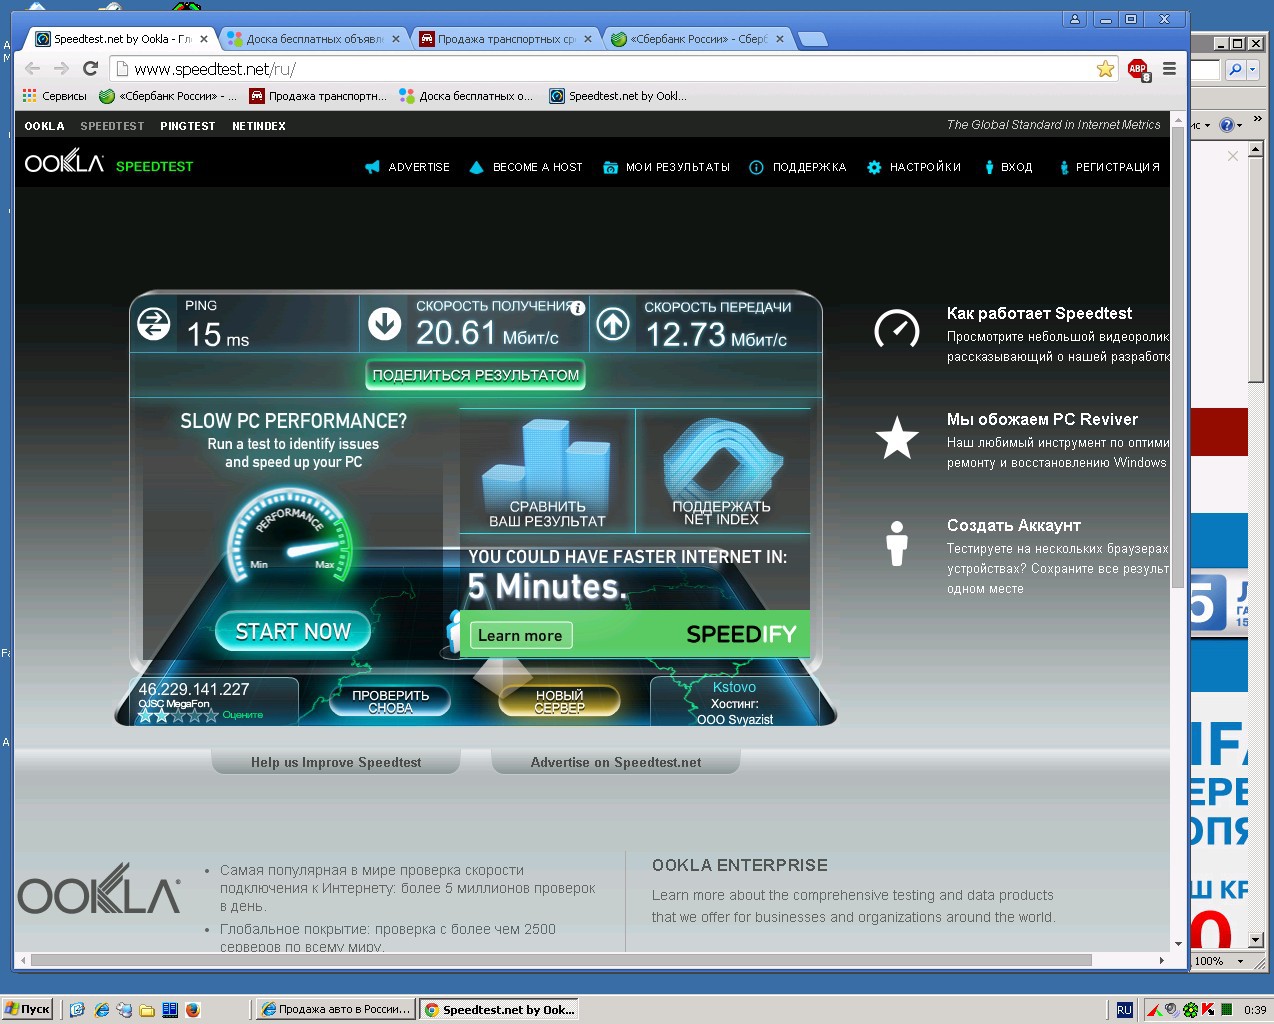Open the zoom 100% dropdown in the background window

point(1240,961)
